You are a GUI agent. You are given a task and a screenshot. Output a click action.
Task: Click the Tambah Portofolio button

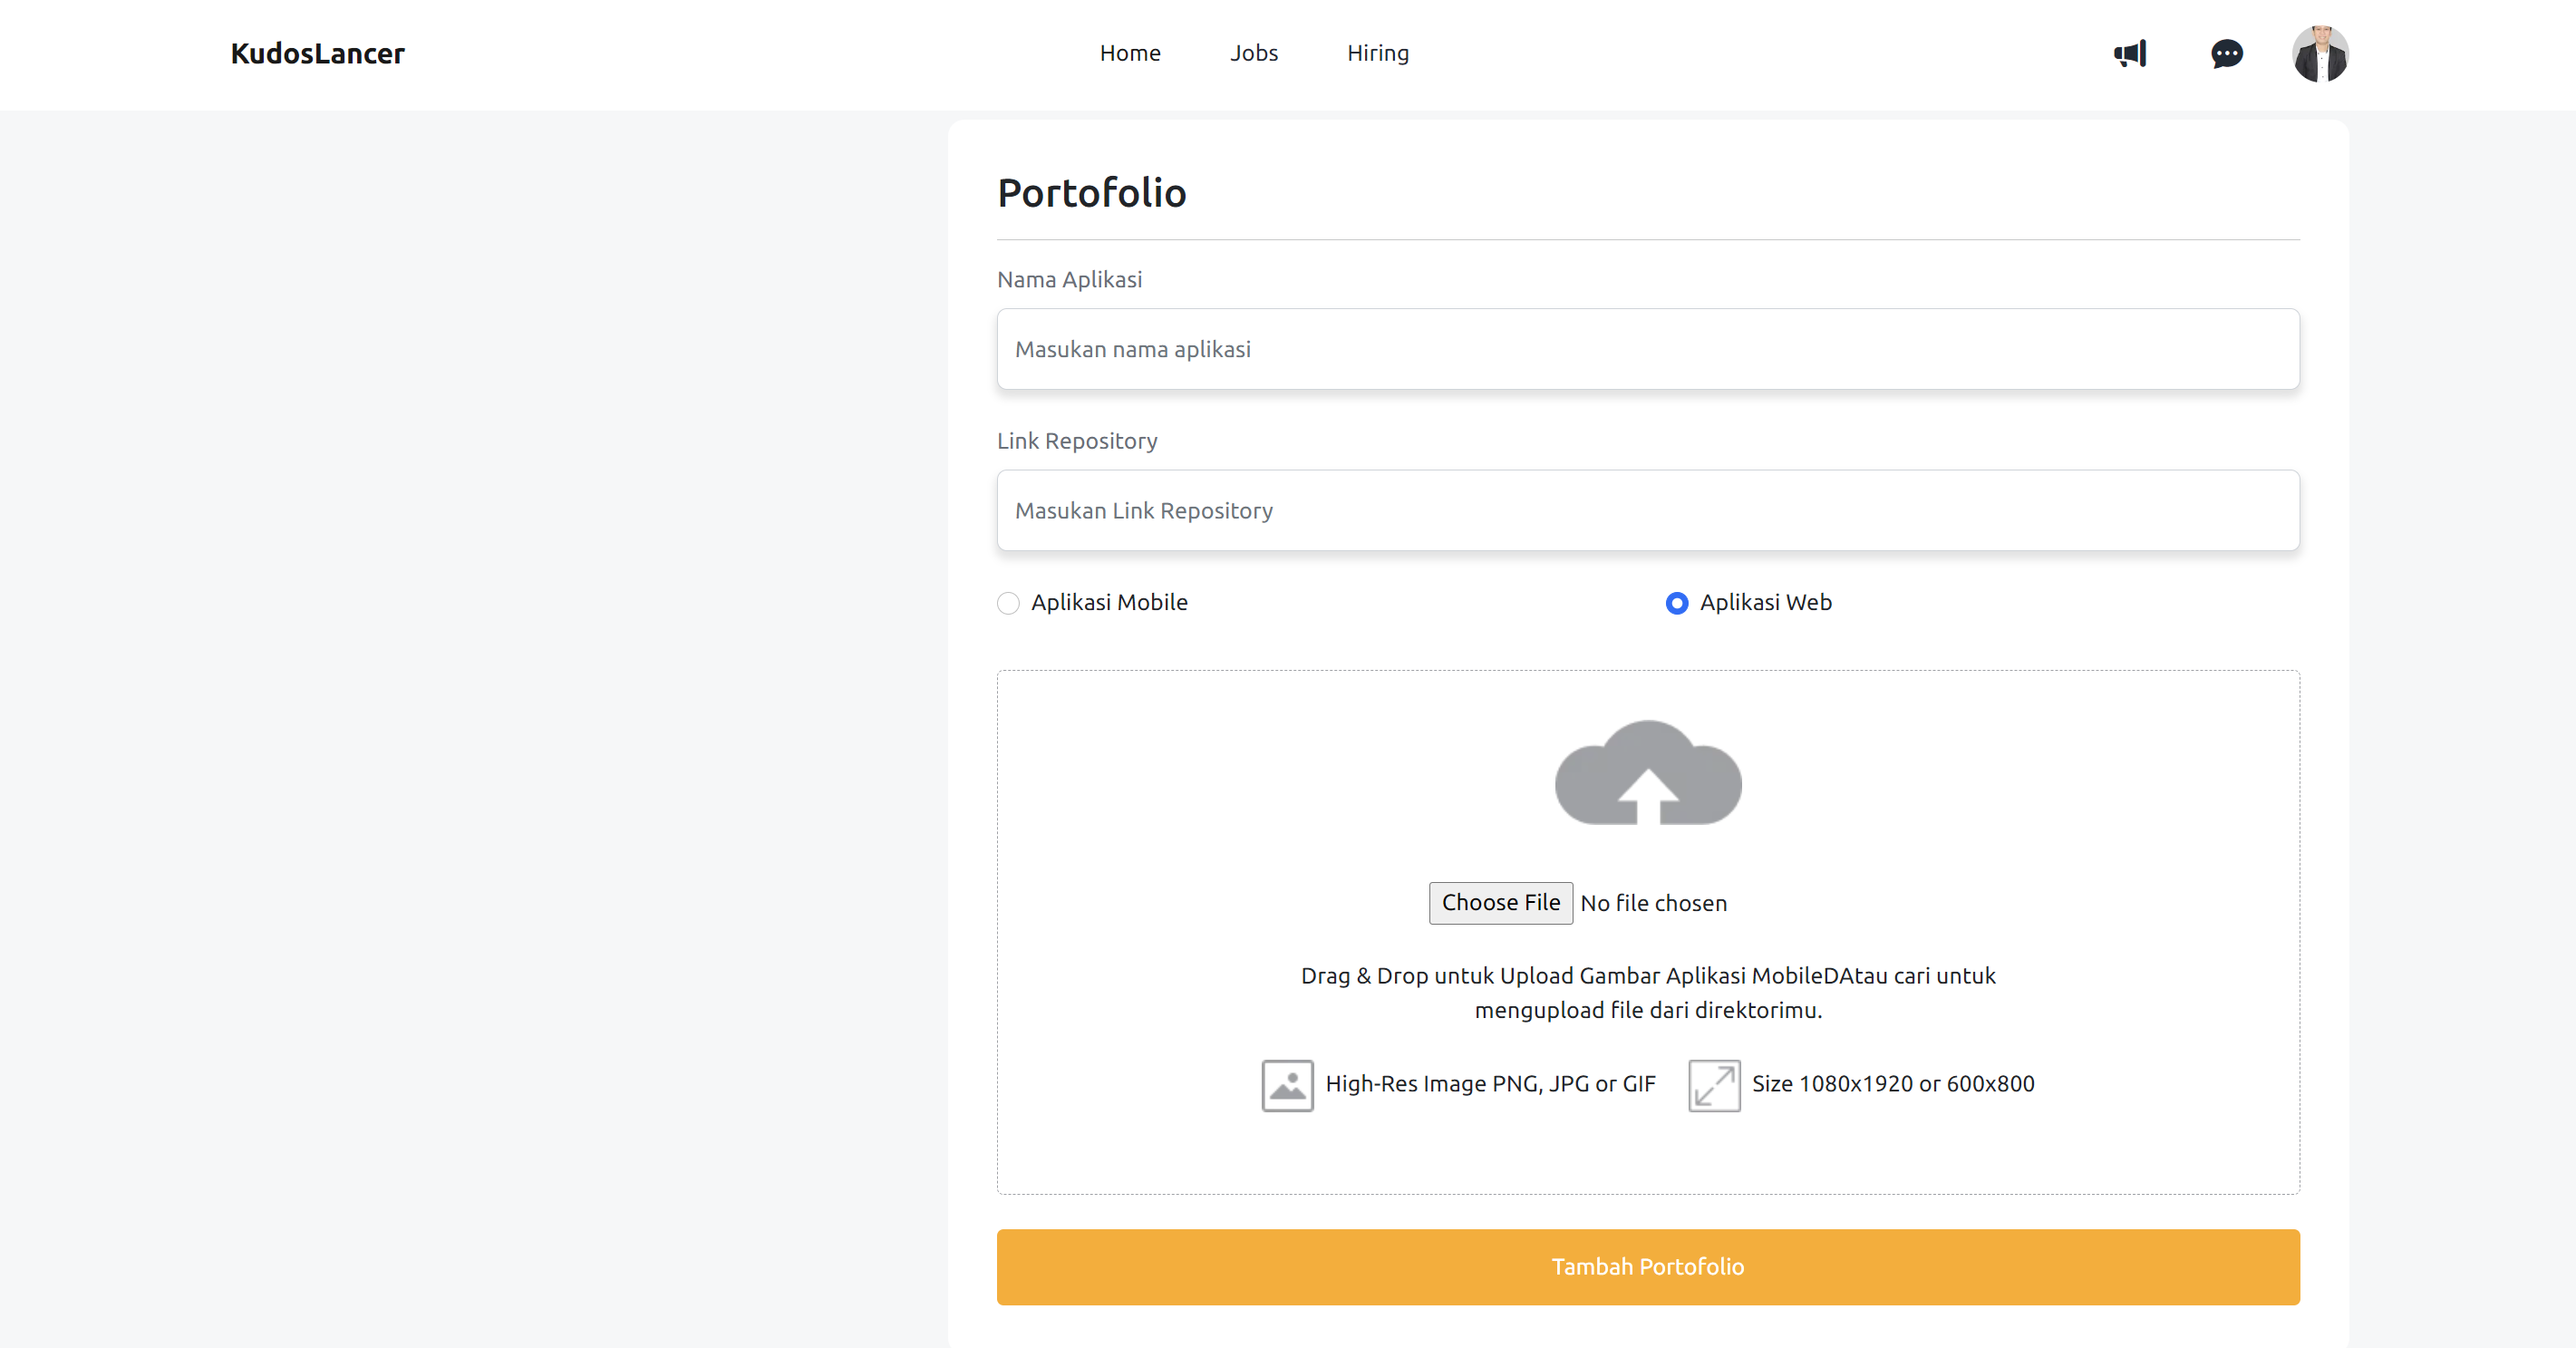pyautogui.click(x=1647, y=1266)
